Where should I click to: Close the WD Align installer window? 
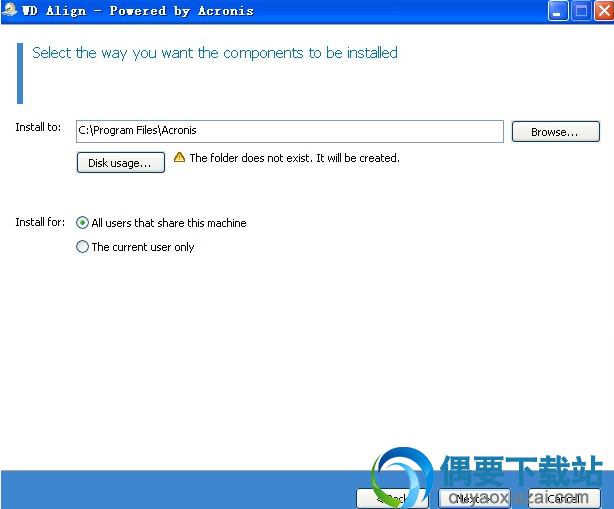tap(604, 11)
